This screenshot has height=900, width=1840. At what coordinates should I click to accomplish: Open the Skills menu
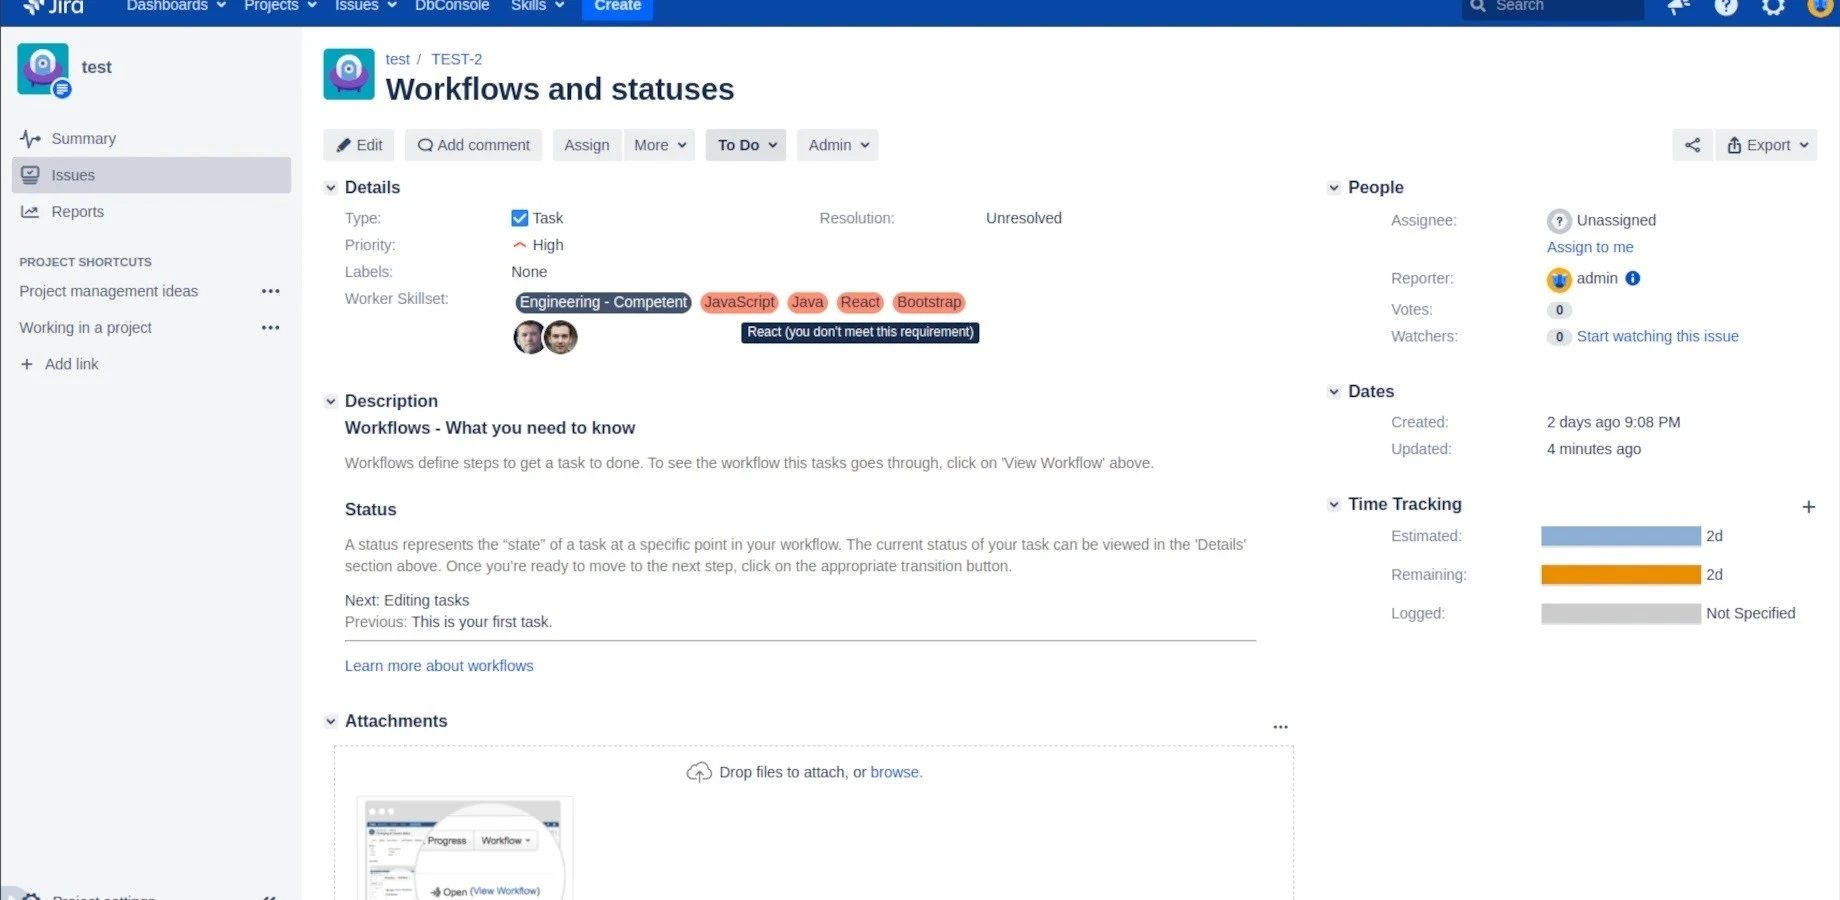(x=537, y=6)
